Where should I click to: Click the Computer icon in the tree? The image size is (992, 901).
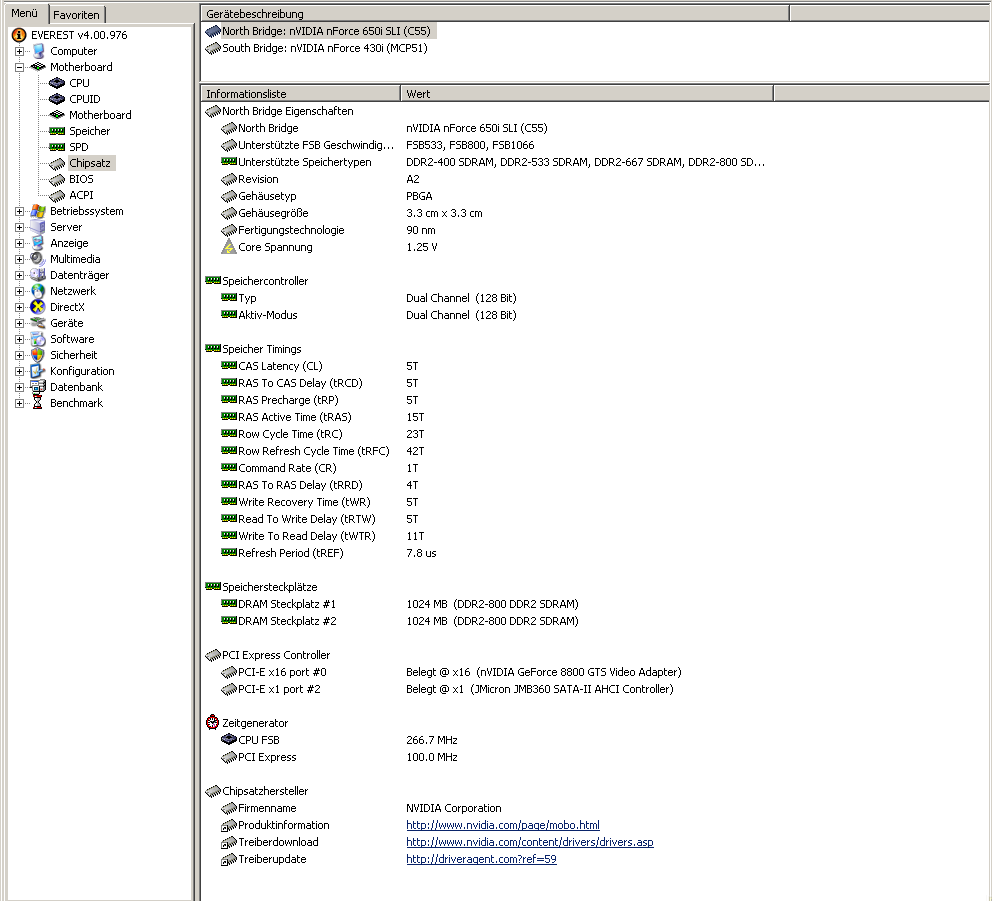click(39, 51)
